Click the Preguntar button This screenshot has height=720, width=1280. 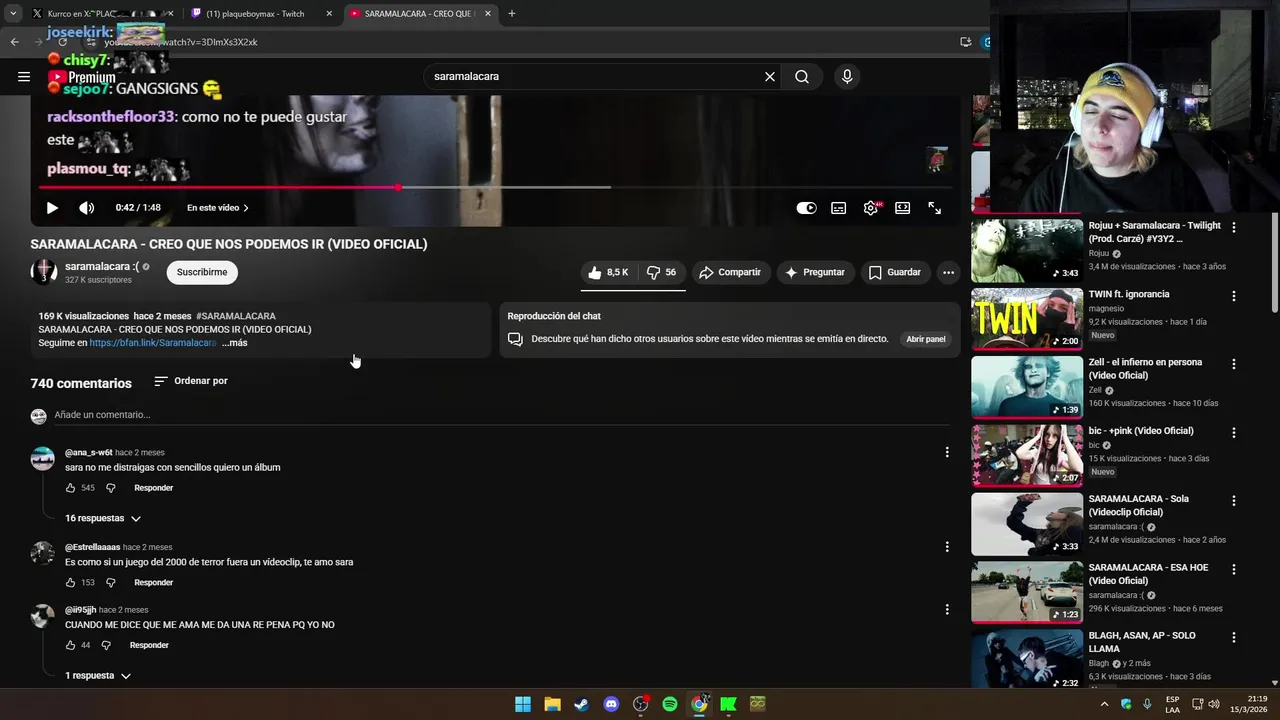pyautogui.click(x=815, y=272)
